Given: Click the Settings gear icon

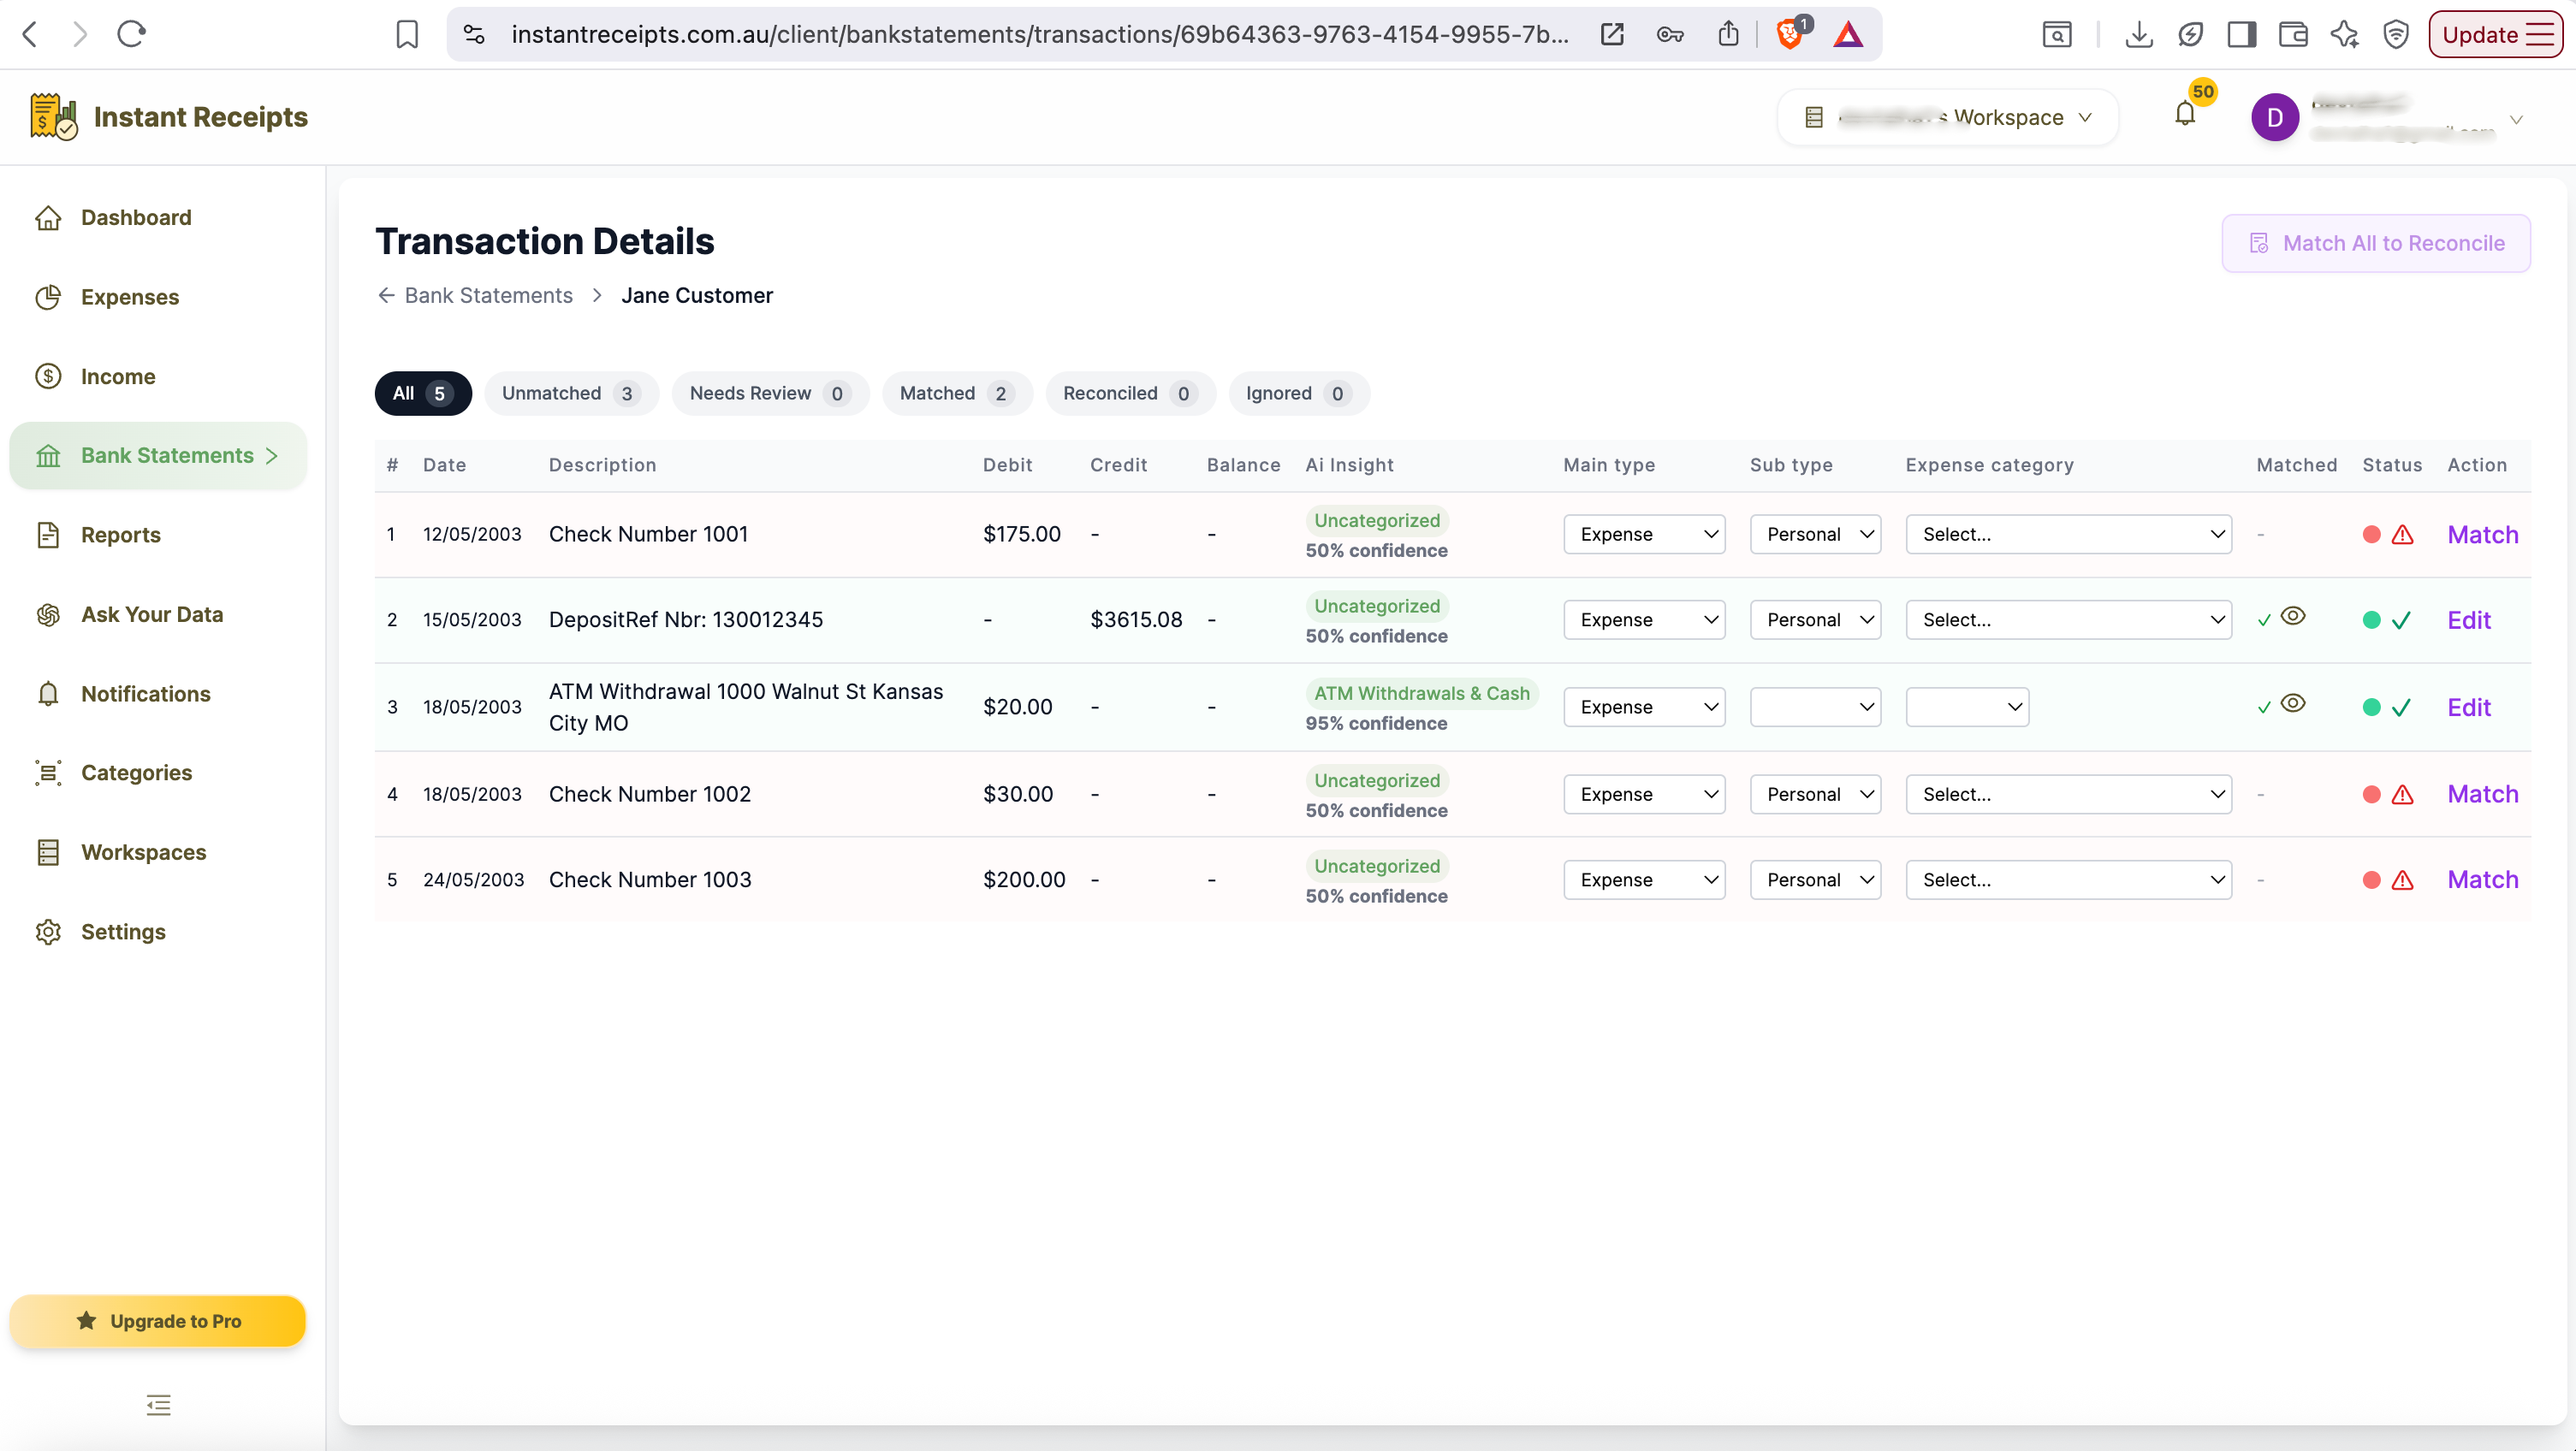Looking at the screenshot, I should (48, 932).
